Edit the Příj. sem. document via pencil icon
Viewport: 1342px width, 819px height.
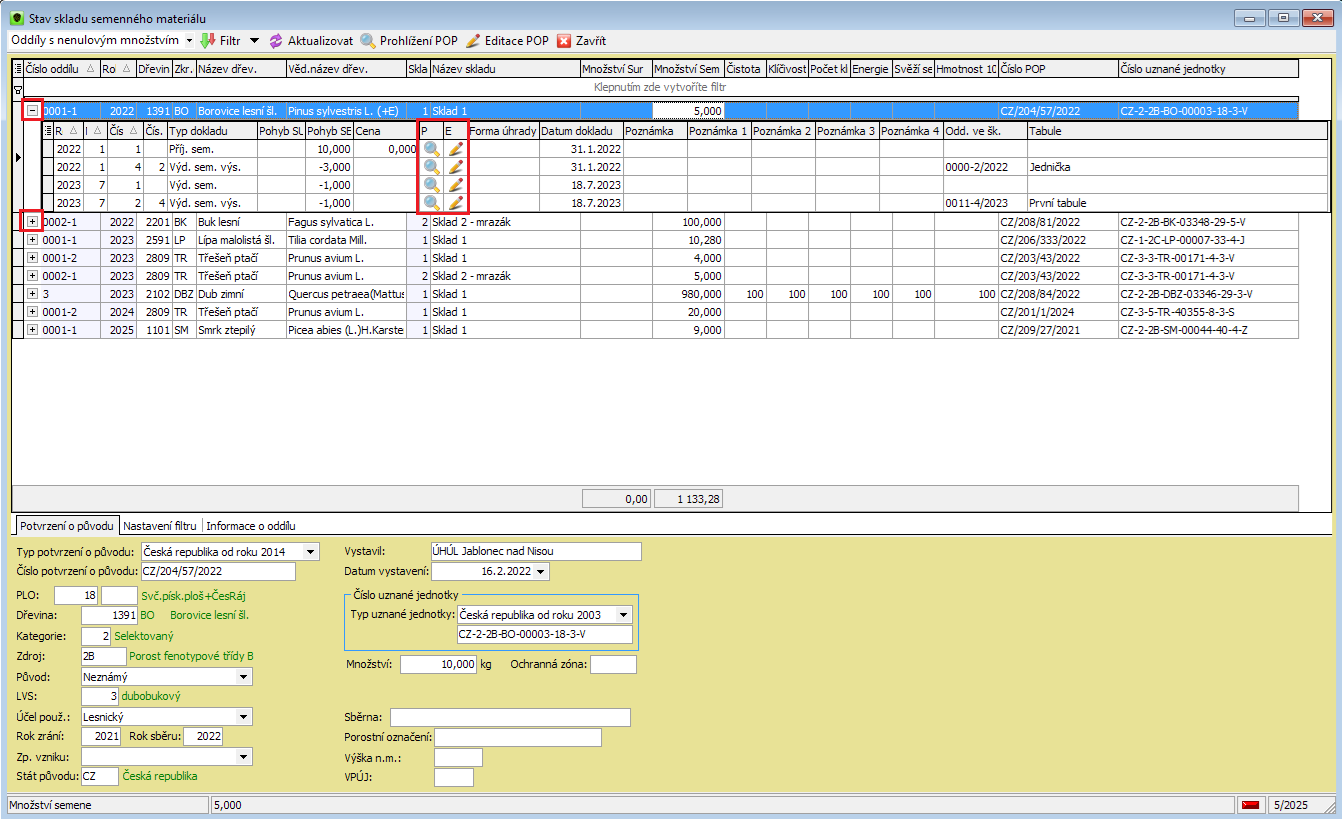click(456, 148)
